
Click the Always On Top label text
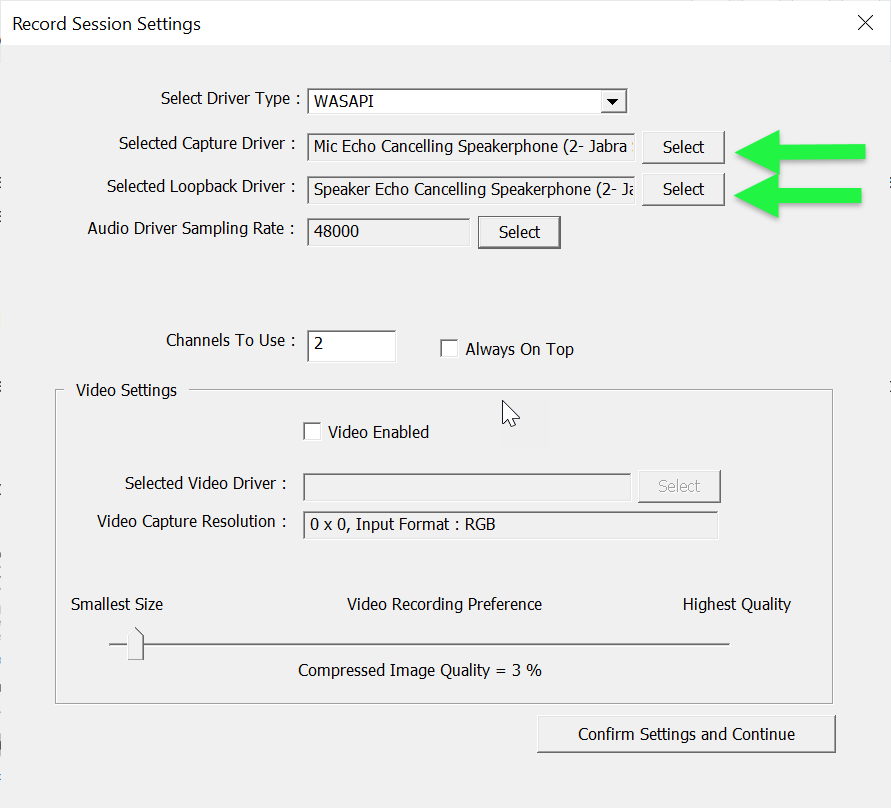tap(519, 349)
